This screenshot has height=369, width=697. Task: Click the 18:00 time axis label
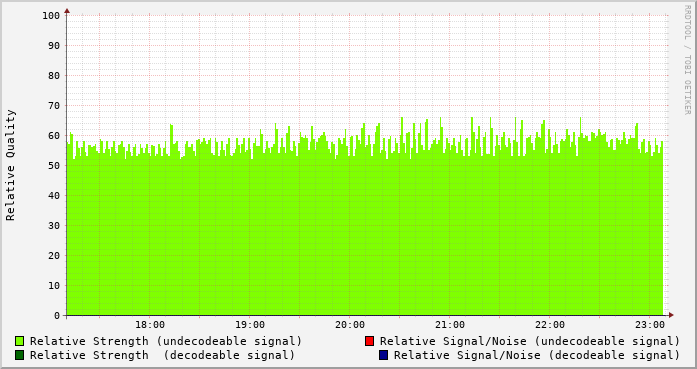click(150, 325)
